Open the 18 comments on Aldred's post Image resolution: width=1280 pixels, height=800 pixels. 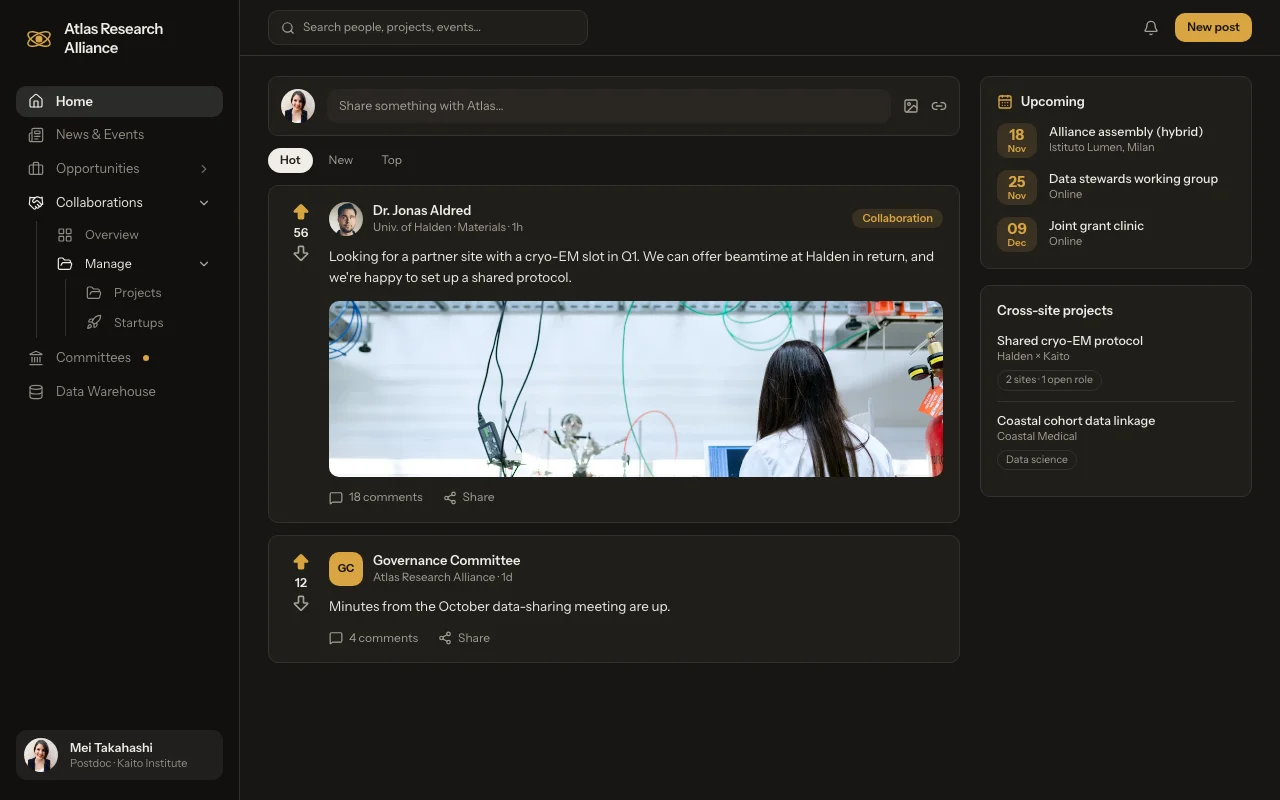click(x=376, y=497)
